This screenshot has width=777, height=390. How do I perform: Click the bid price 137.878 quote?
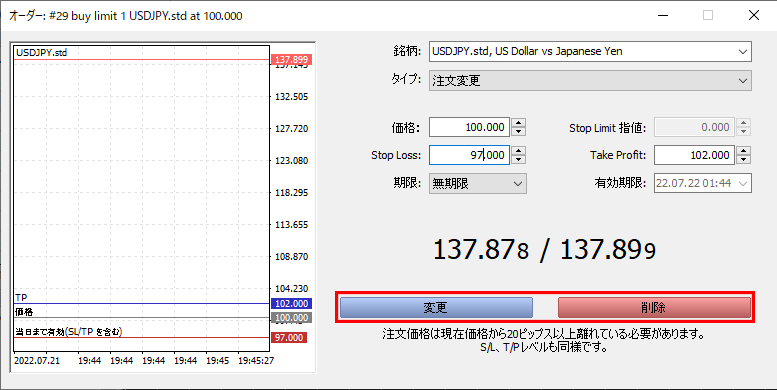(x=481, y=249)
